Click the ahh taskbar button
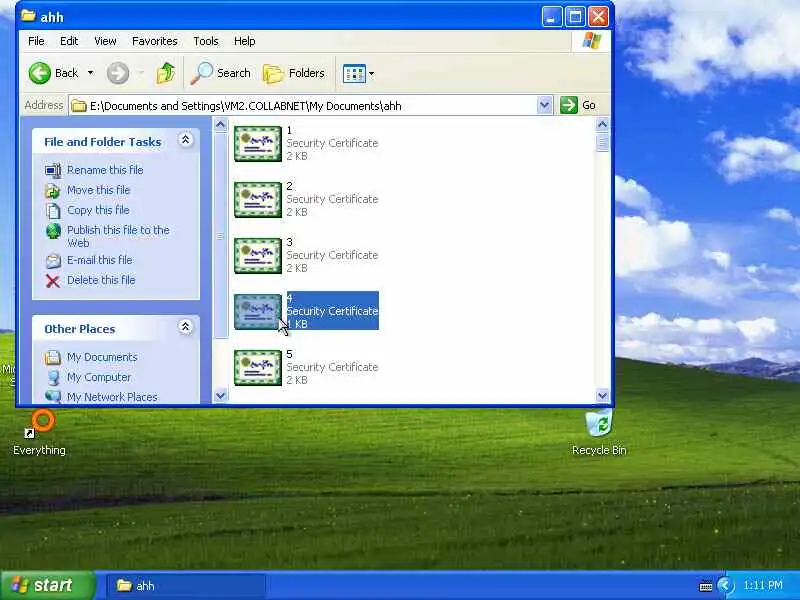Image resolution: width=800 pixels, height=600 pixels. click(x=186, y=586)
